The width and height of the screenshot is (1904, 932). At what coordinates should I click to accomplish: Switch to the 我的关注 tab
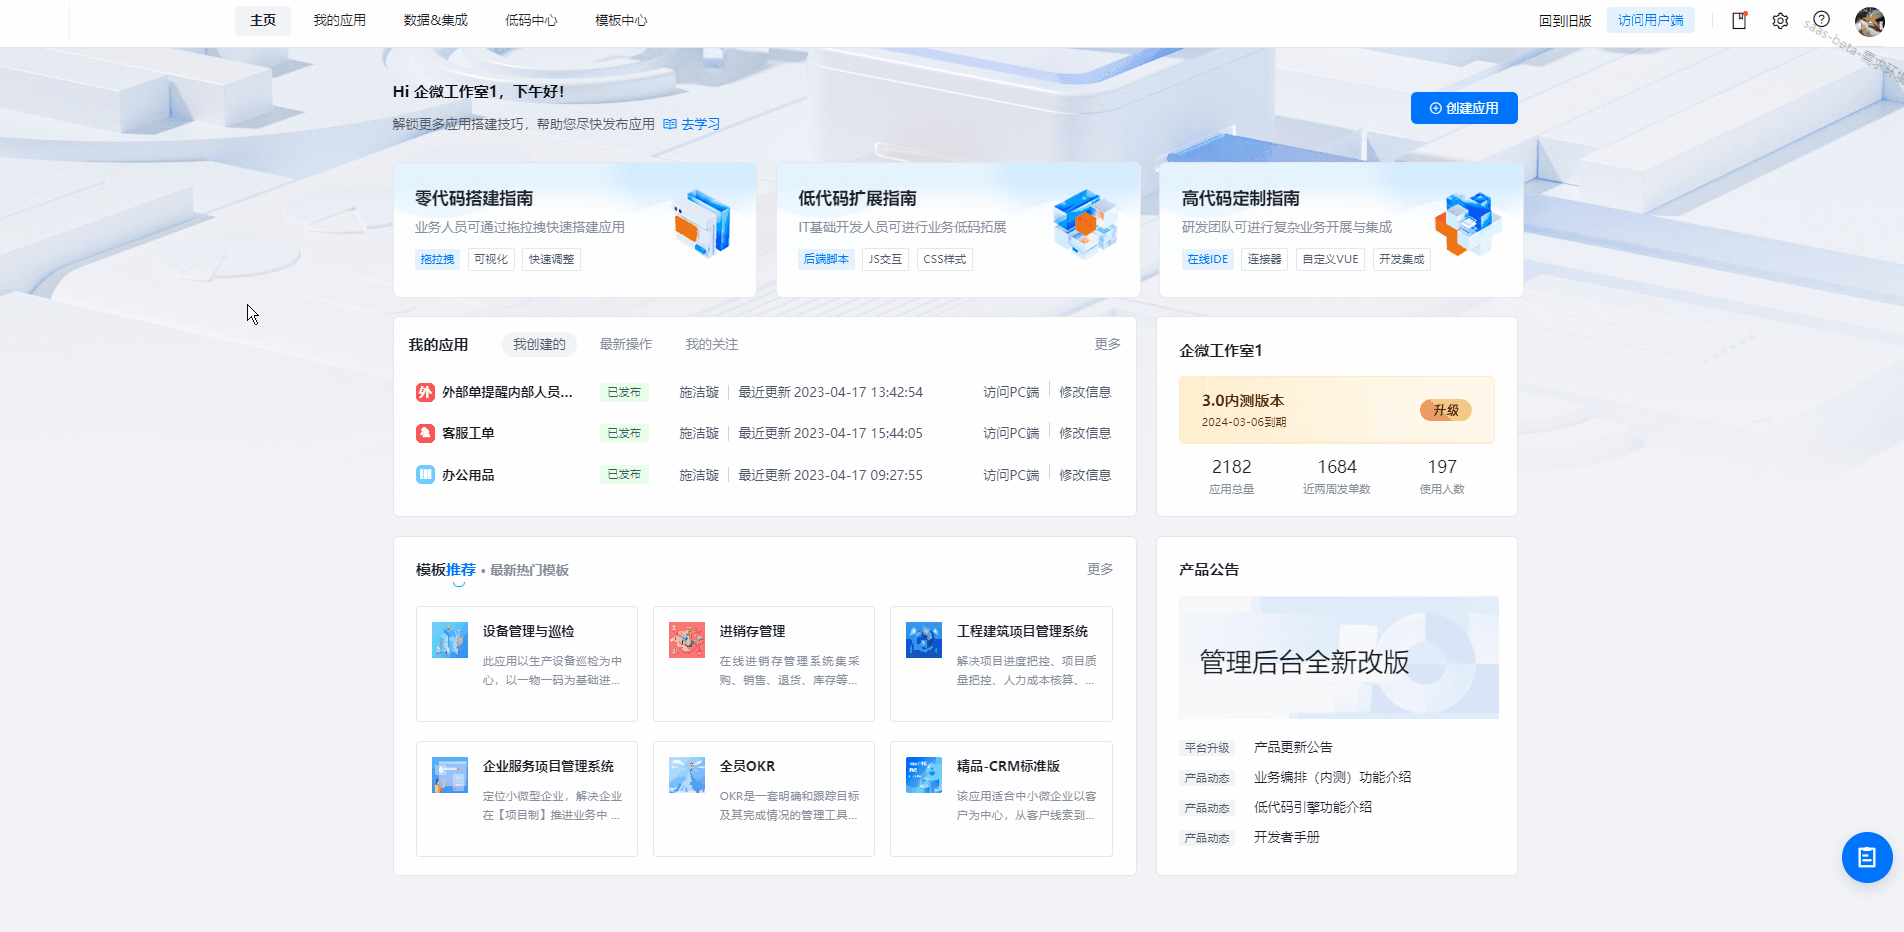pos(711,344)
